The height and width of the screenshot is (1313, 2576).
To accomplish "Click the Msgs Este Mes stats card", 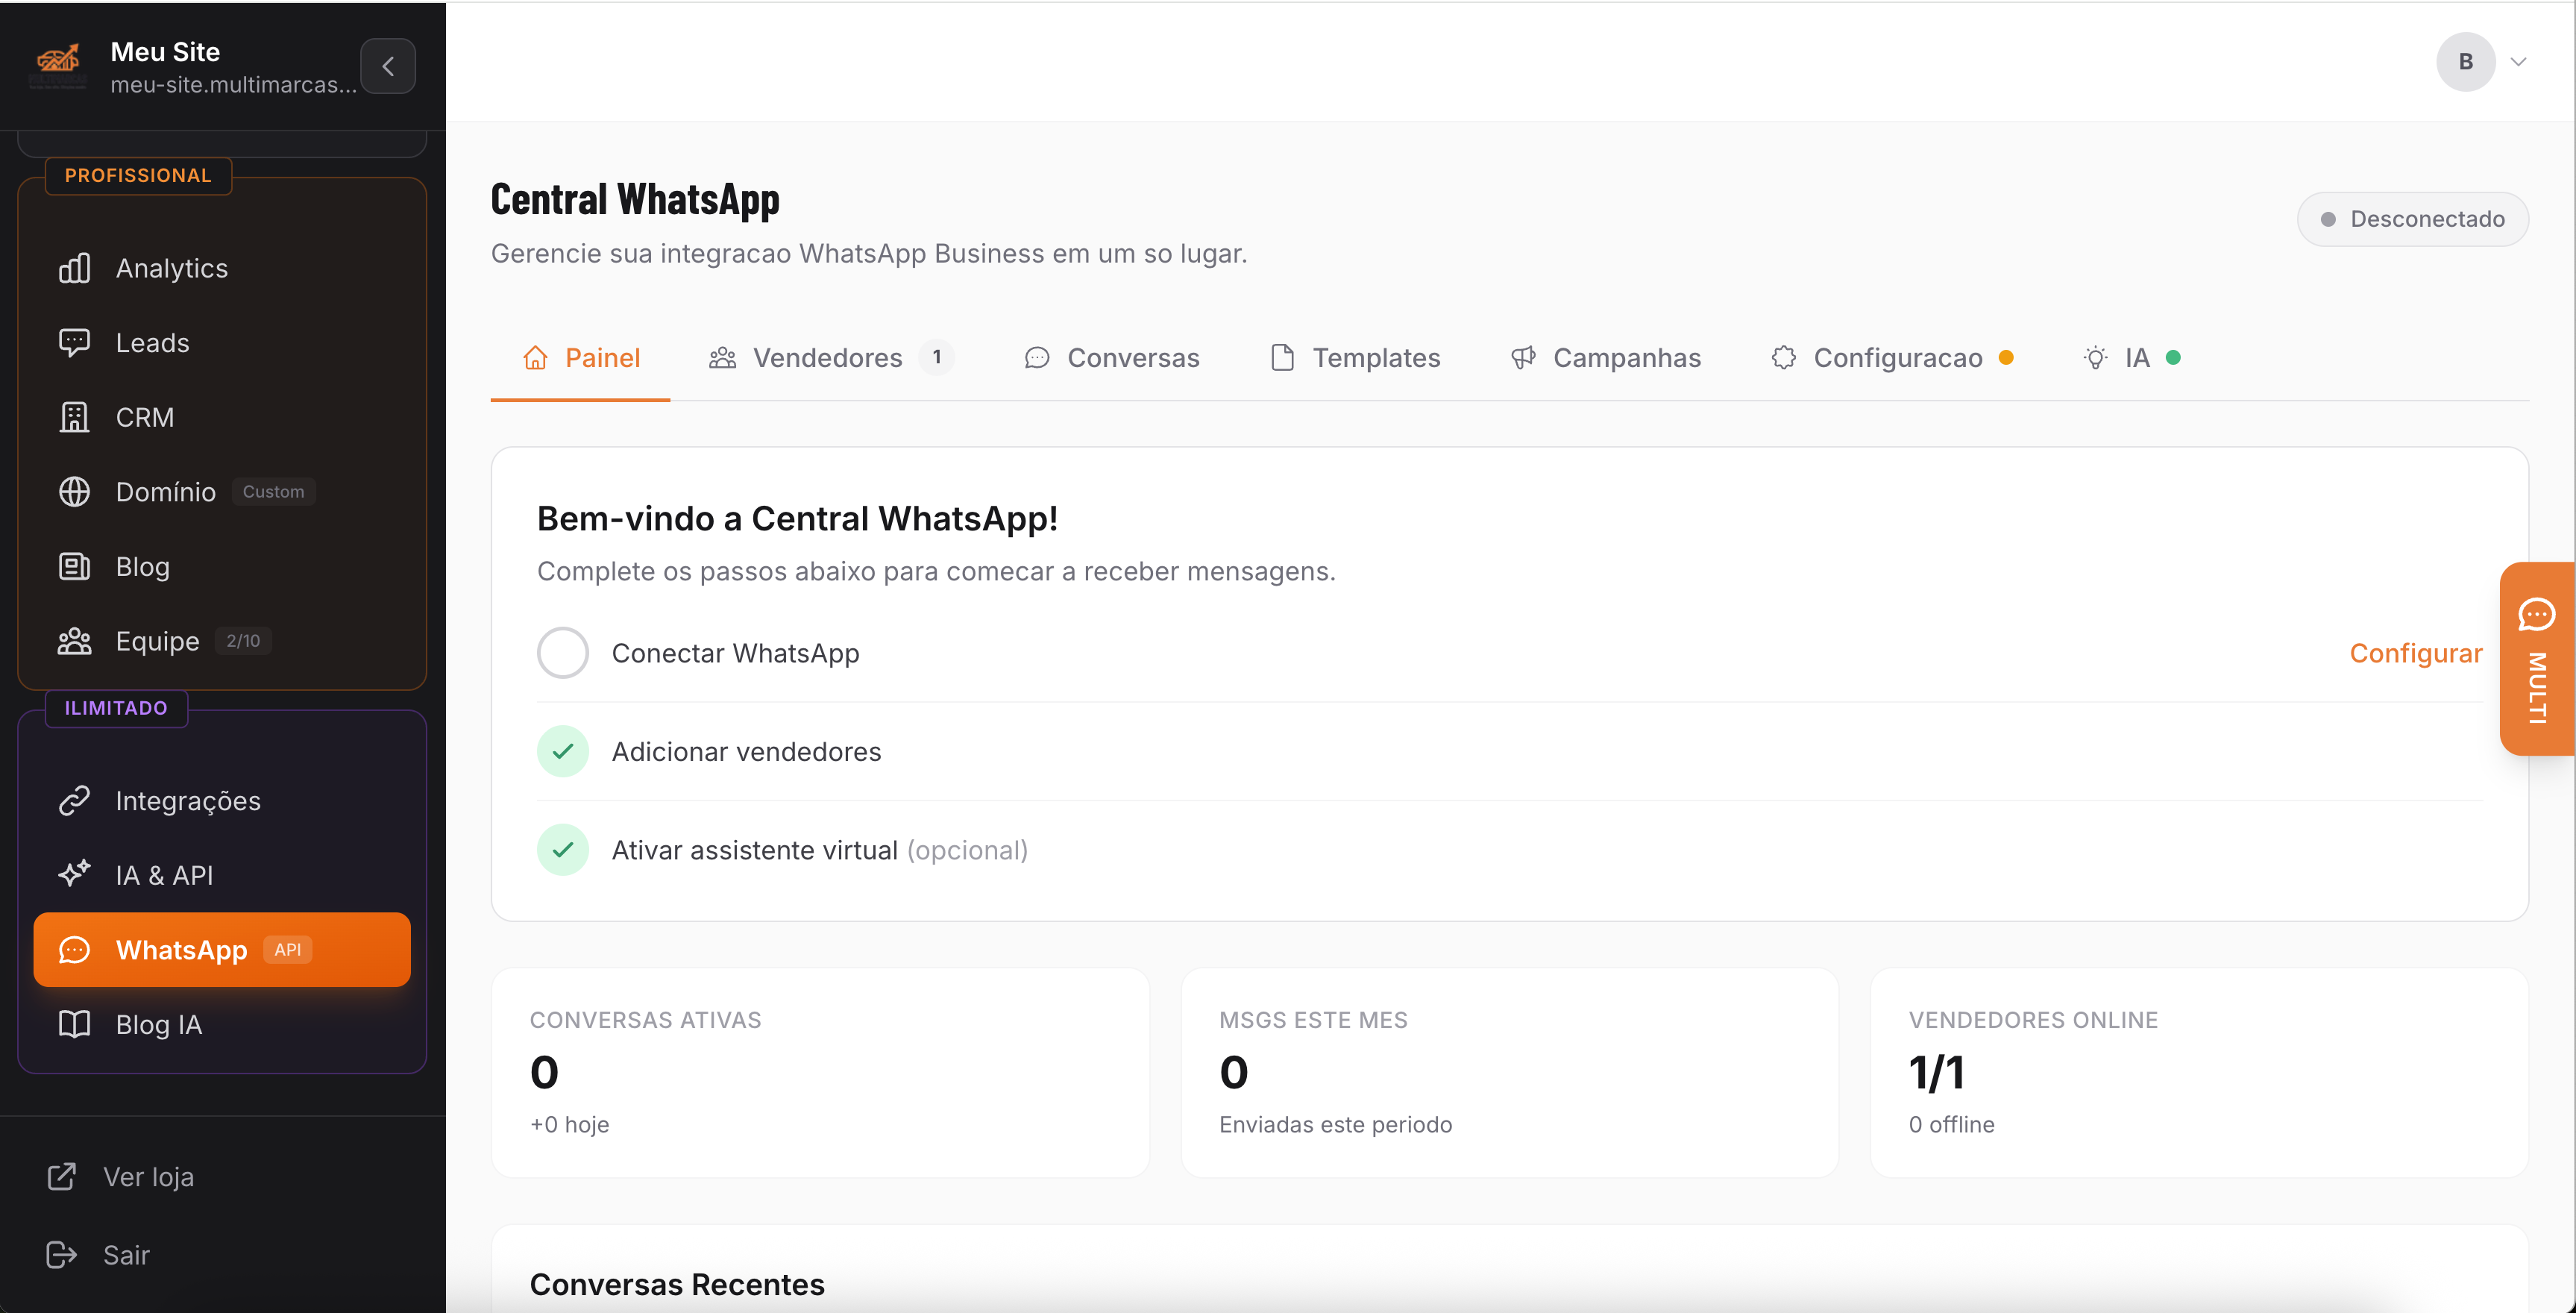I will point(1509,1072).
